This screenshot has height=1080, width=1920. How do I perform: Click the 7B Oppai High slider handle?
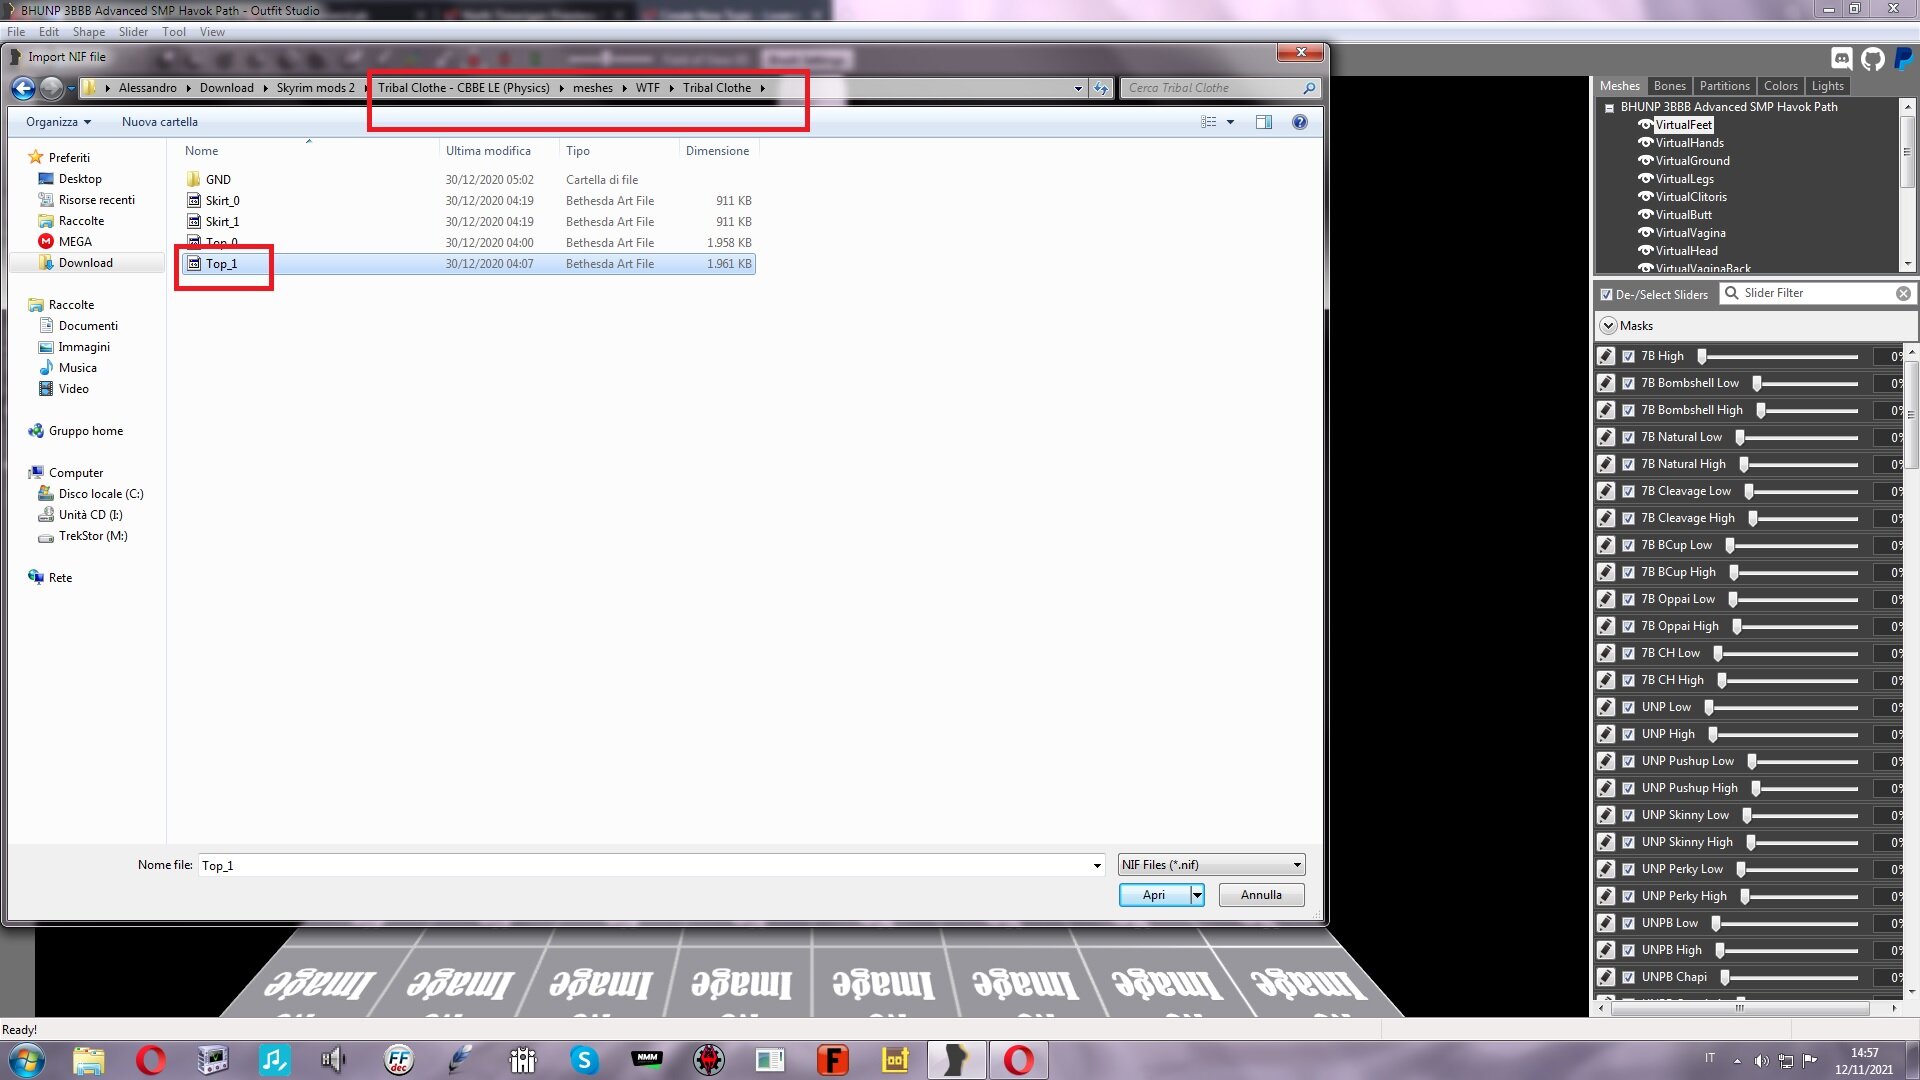coord(1737,626)
